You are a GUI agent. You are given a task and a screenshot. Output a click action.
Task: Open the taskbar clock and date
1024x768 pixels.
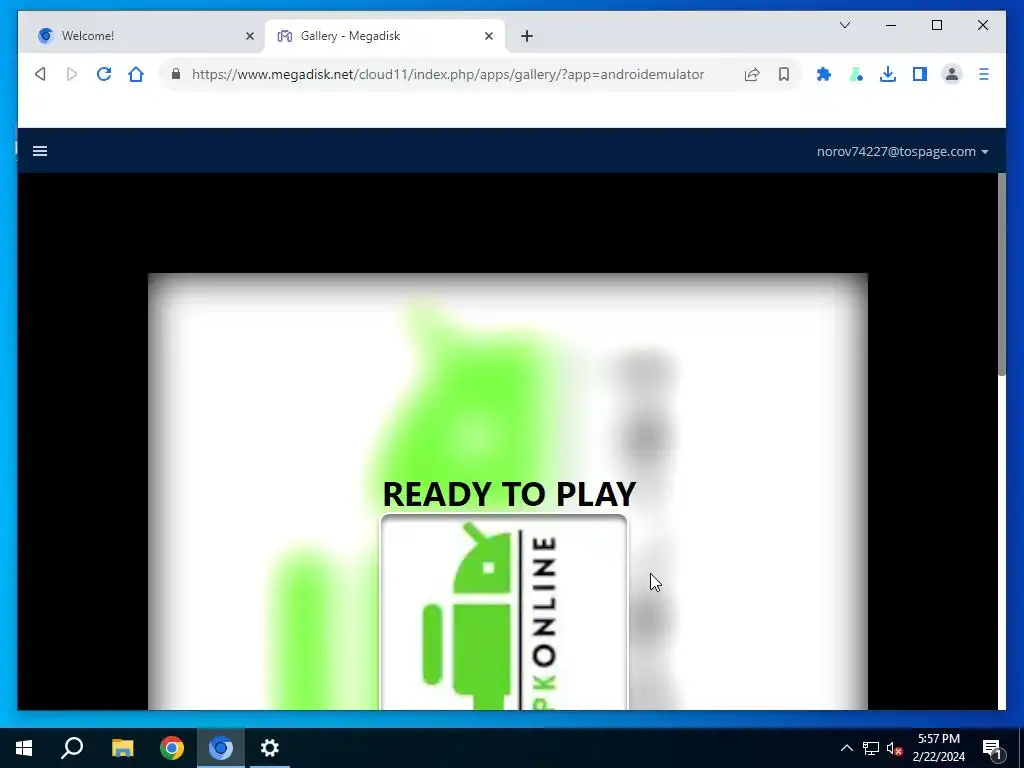coord(938,748)
